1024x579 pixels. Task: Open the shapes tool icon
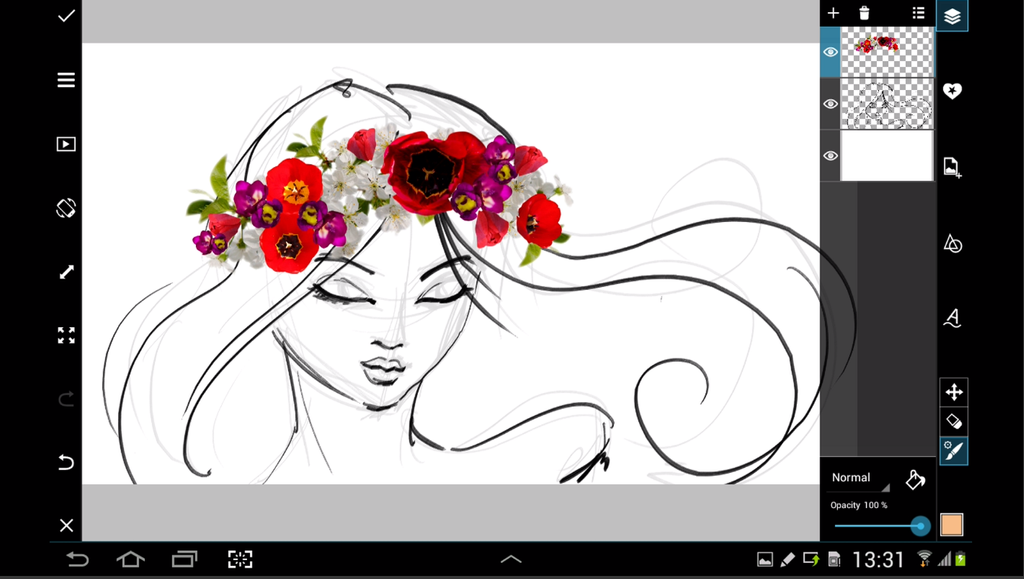tap(952, 243)
